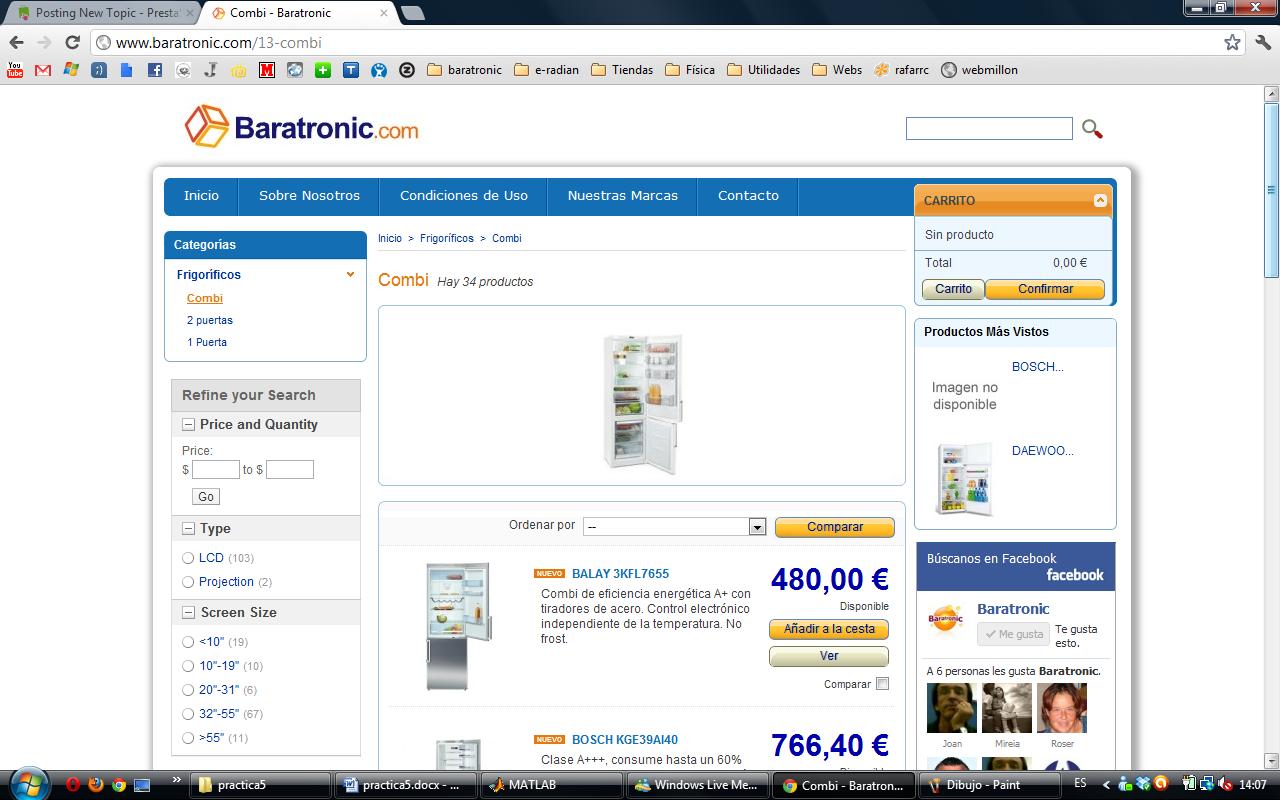The image size is (1280, 800).
Task: Open the Nuestras Marcas menu item
Action: pyautogui.click(x=623, y=196)
